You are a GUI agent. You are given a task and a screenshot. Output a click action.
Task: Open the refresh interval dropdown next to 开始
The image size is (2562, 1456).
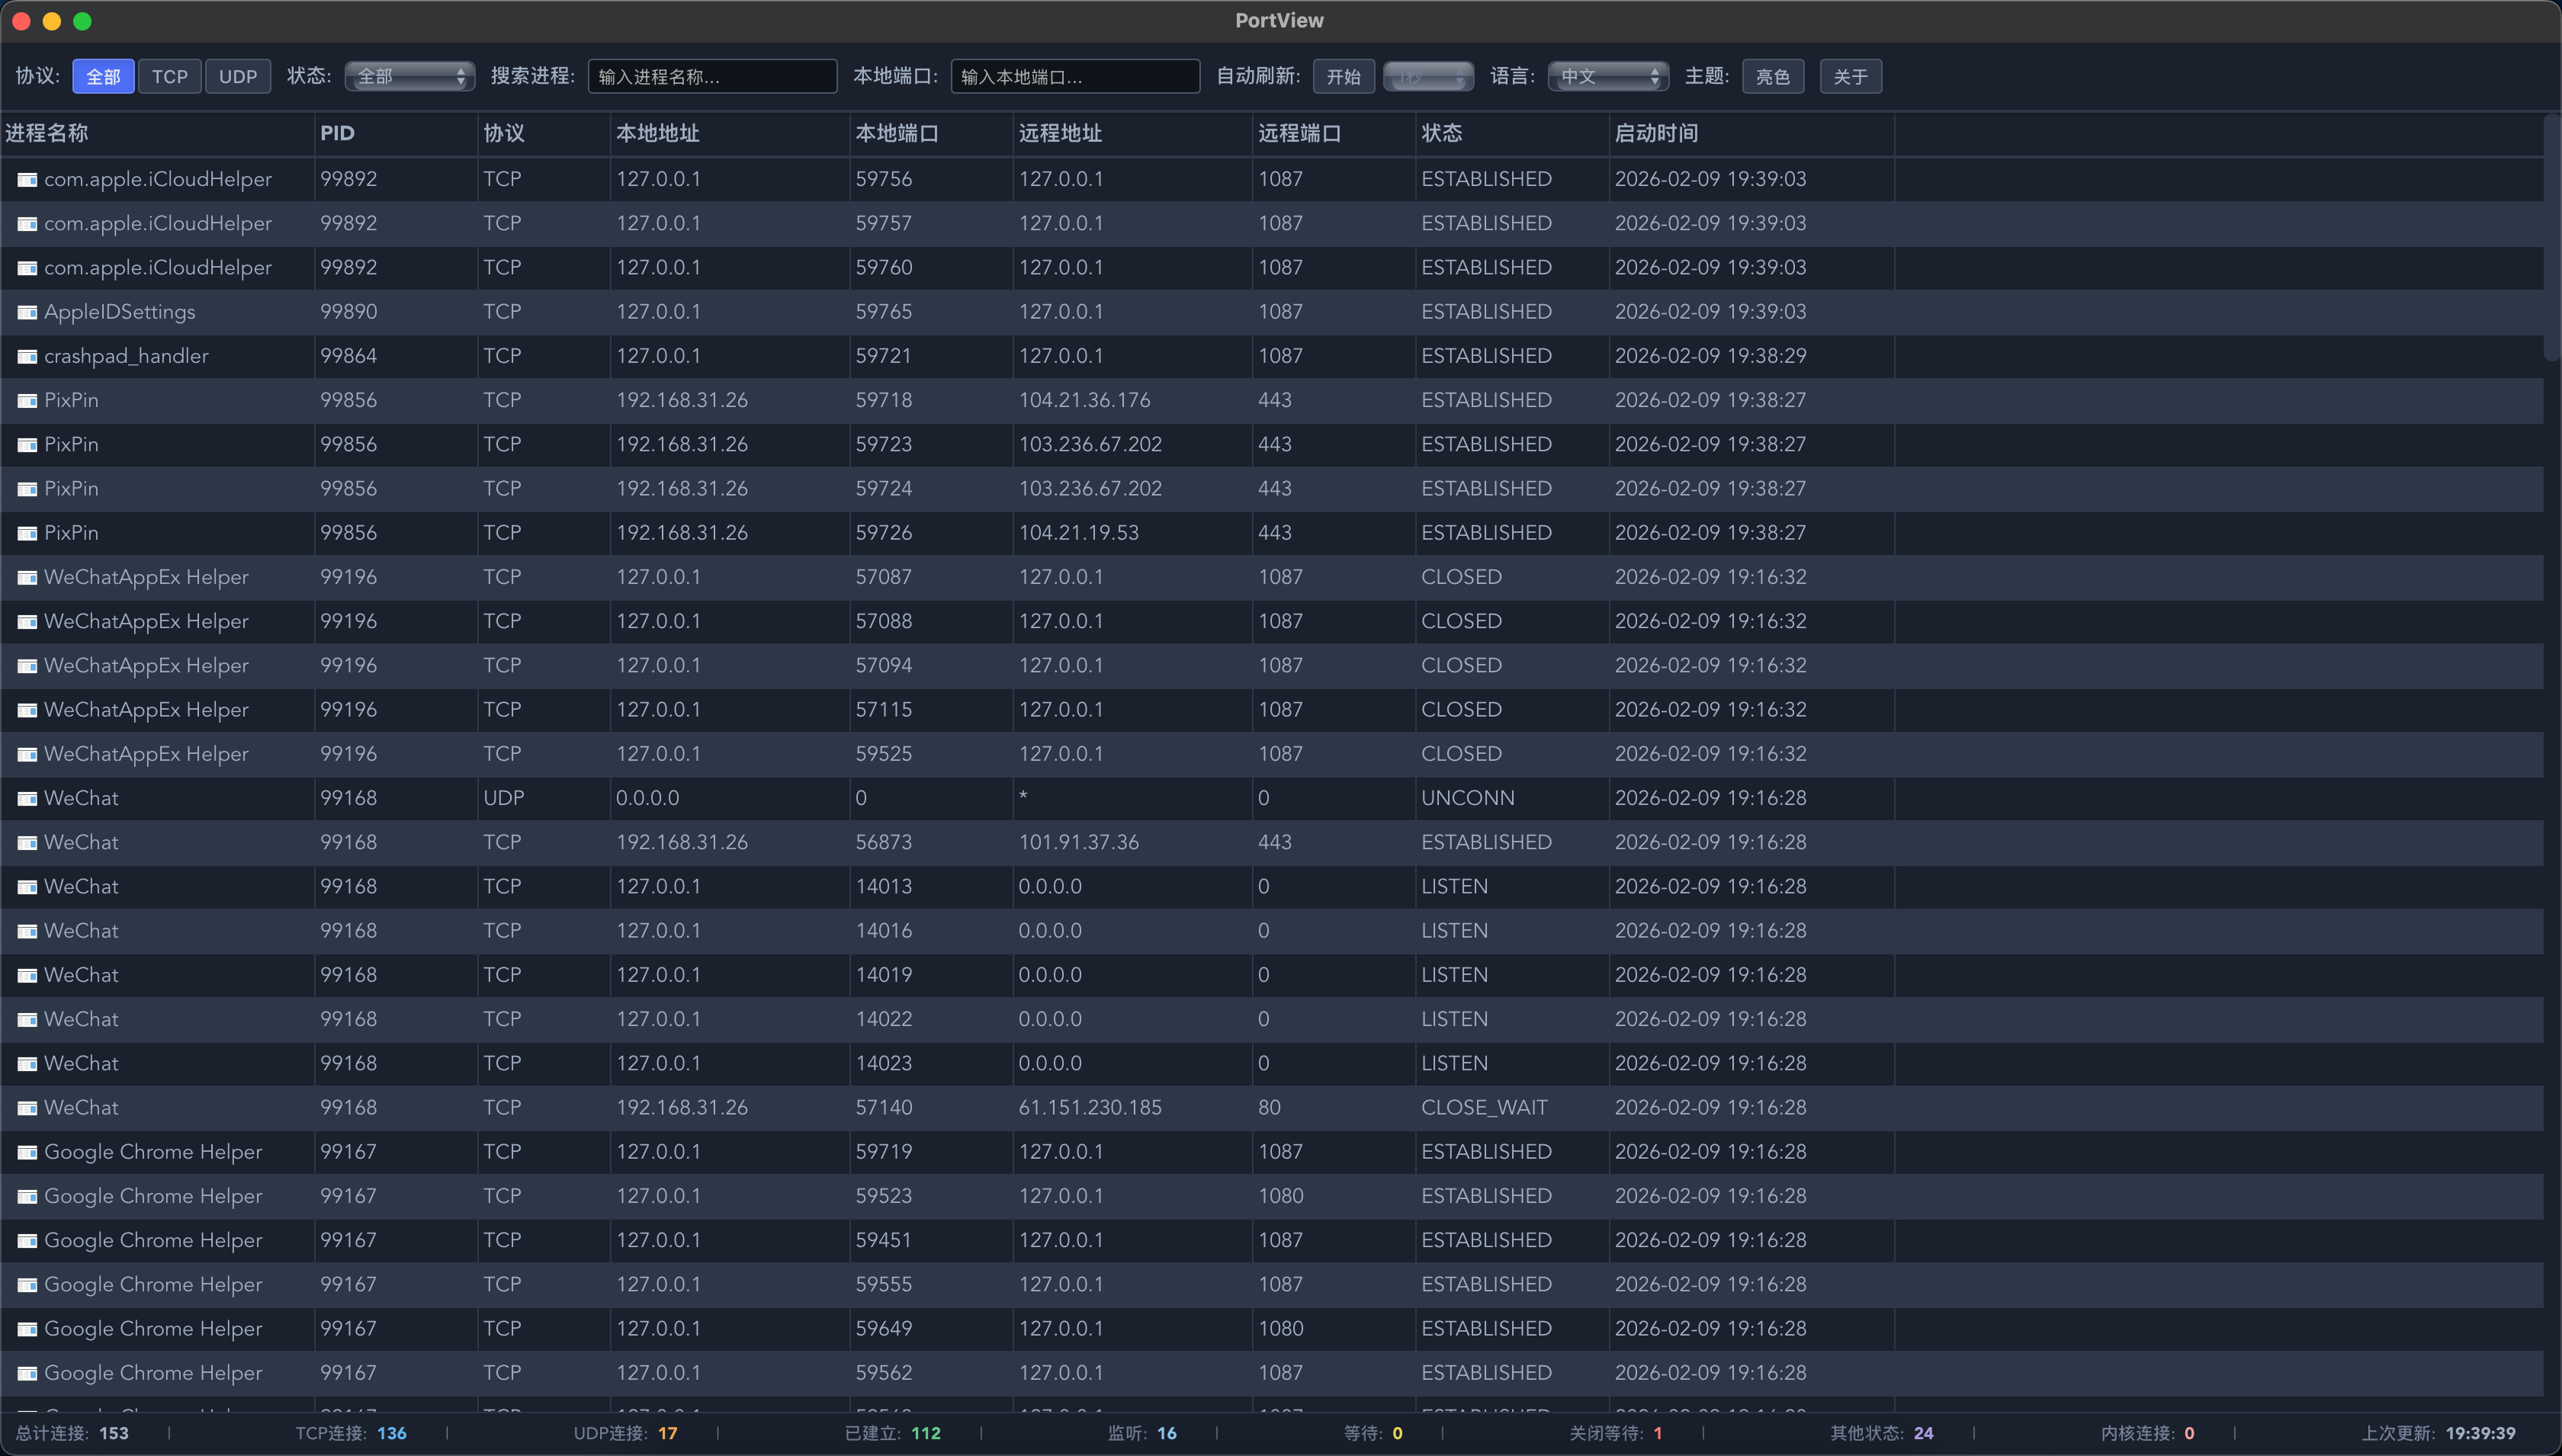coord(1428,76)
